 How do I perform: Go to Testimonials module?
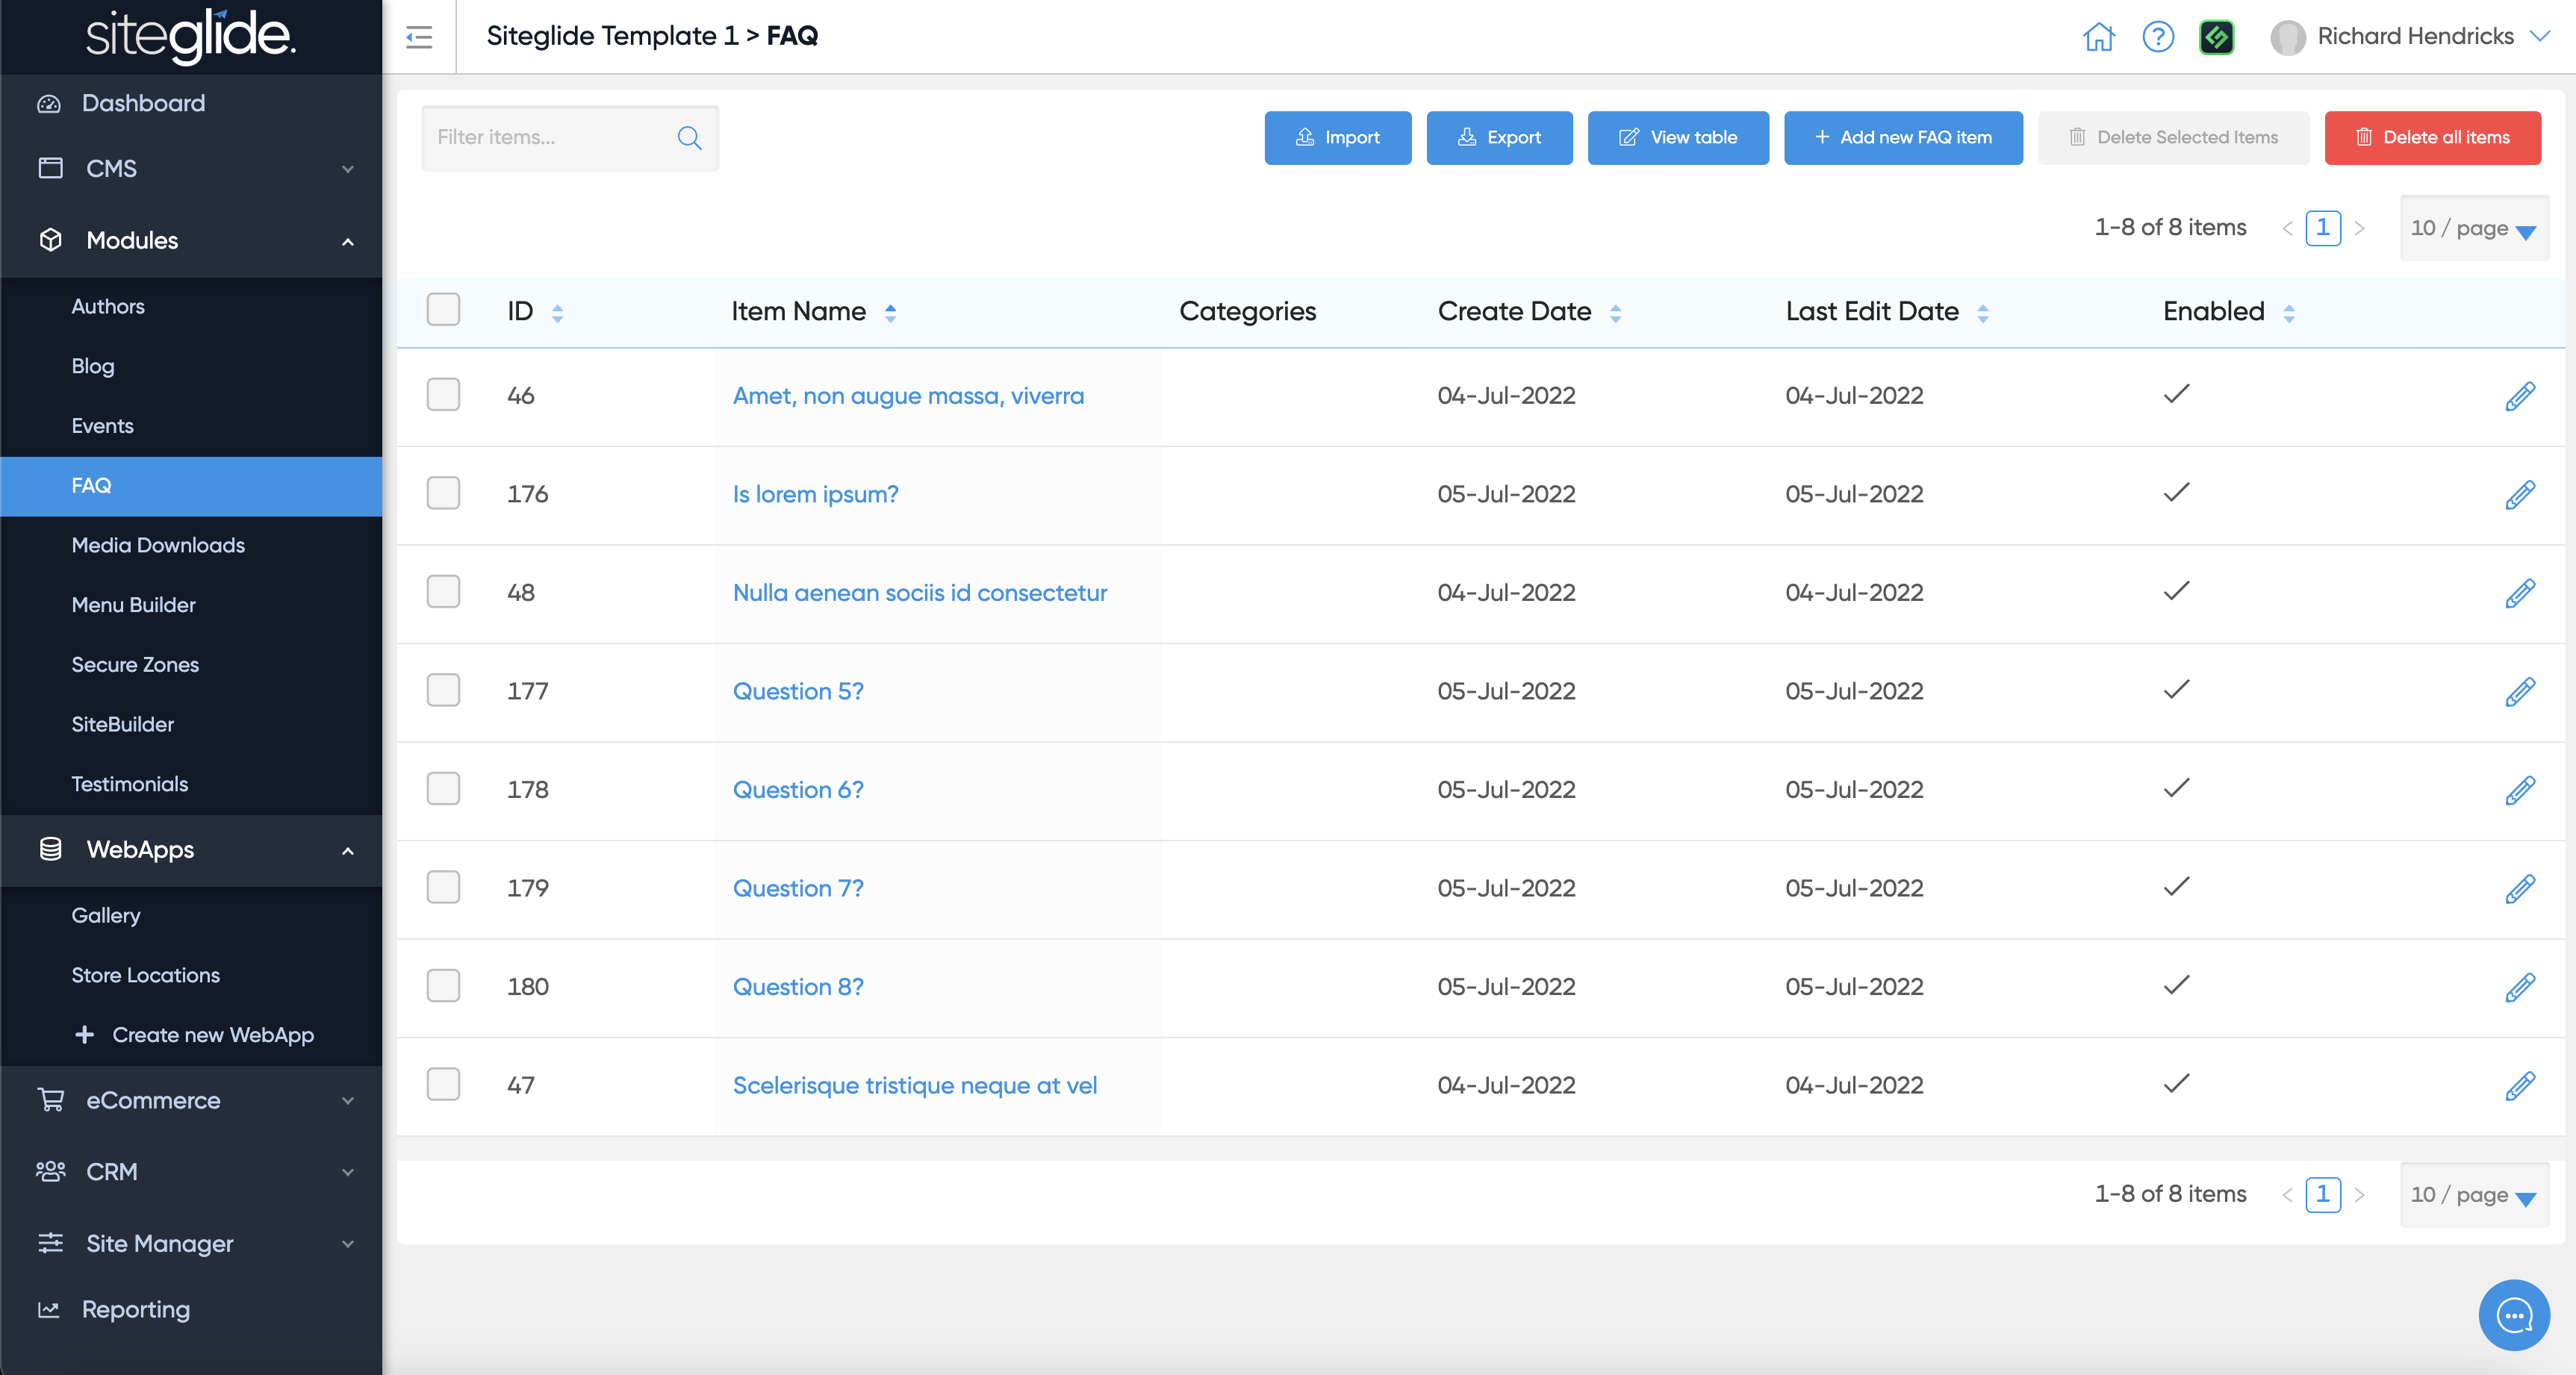click(129, 784)
